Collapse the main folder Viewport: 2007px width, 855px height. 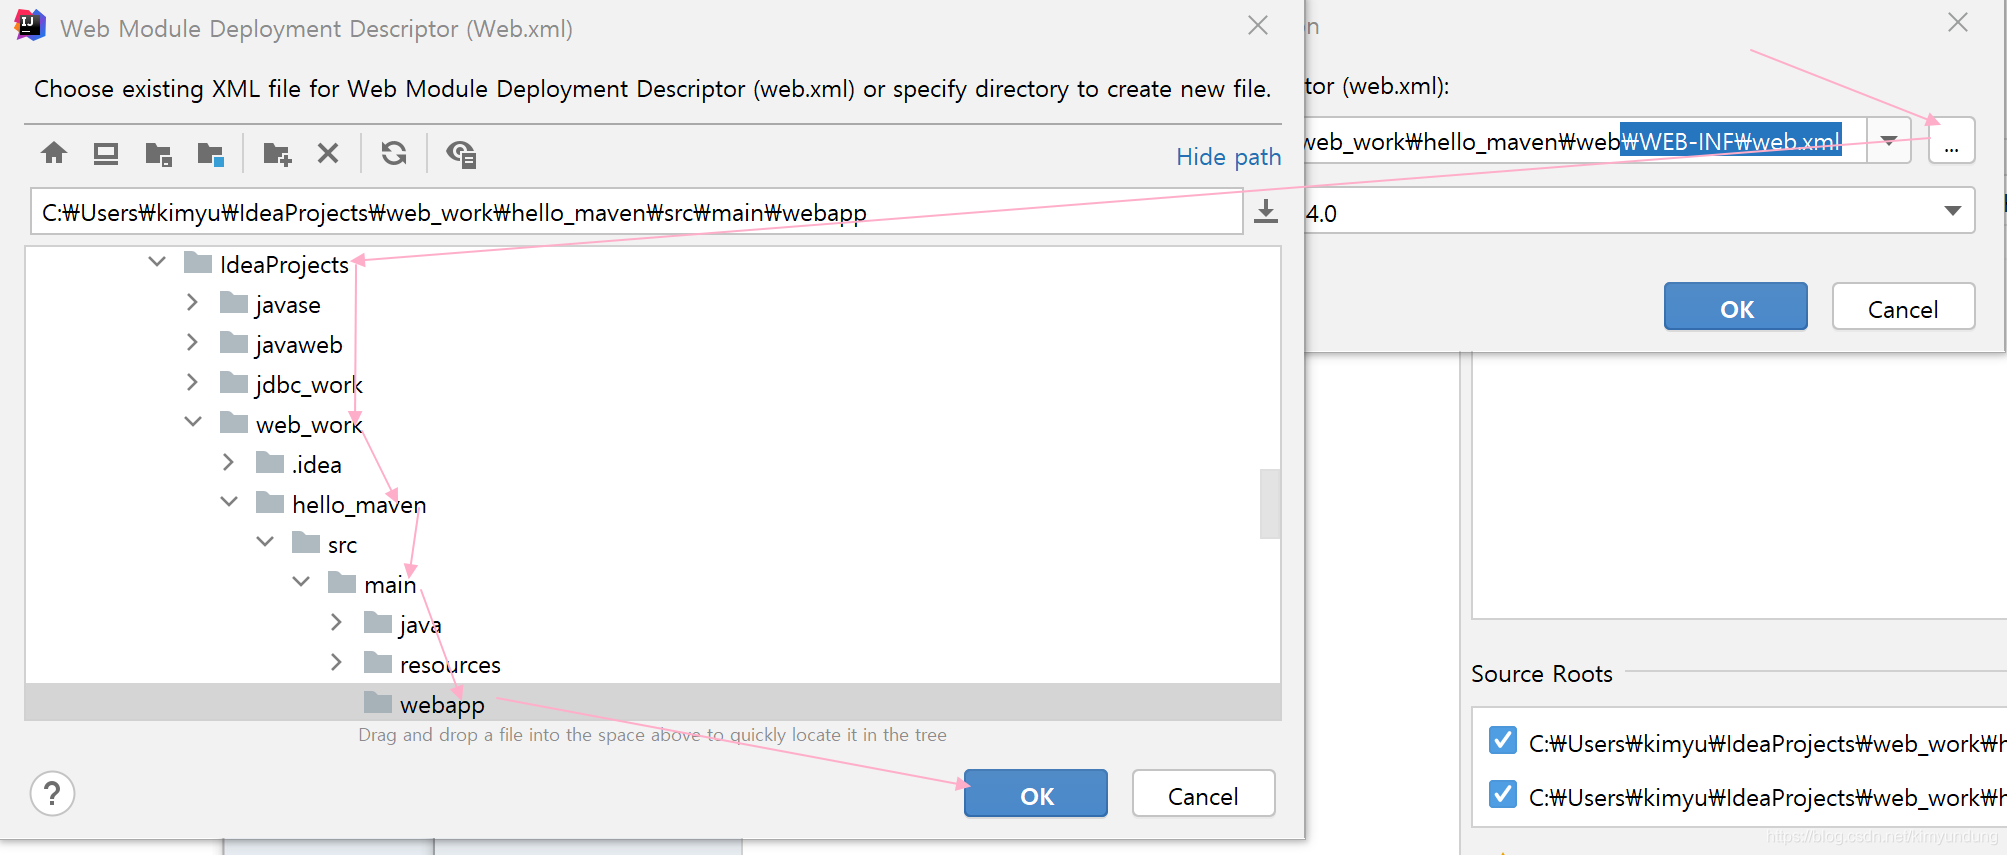pyautogui.click(x=301, y=582)
